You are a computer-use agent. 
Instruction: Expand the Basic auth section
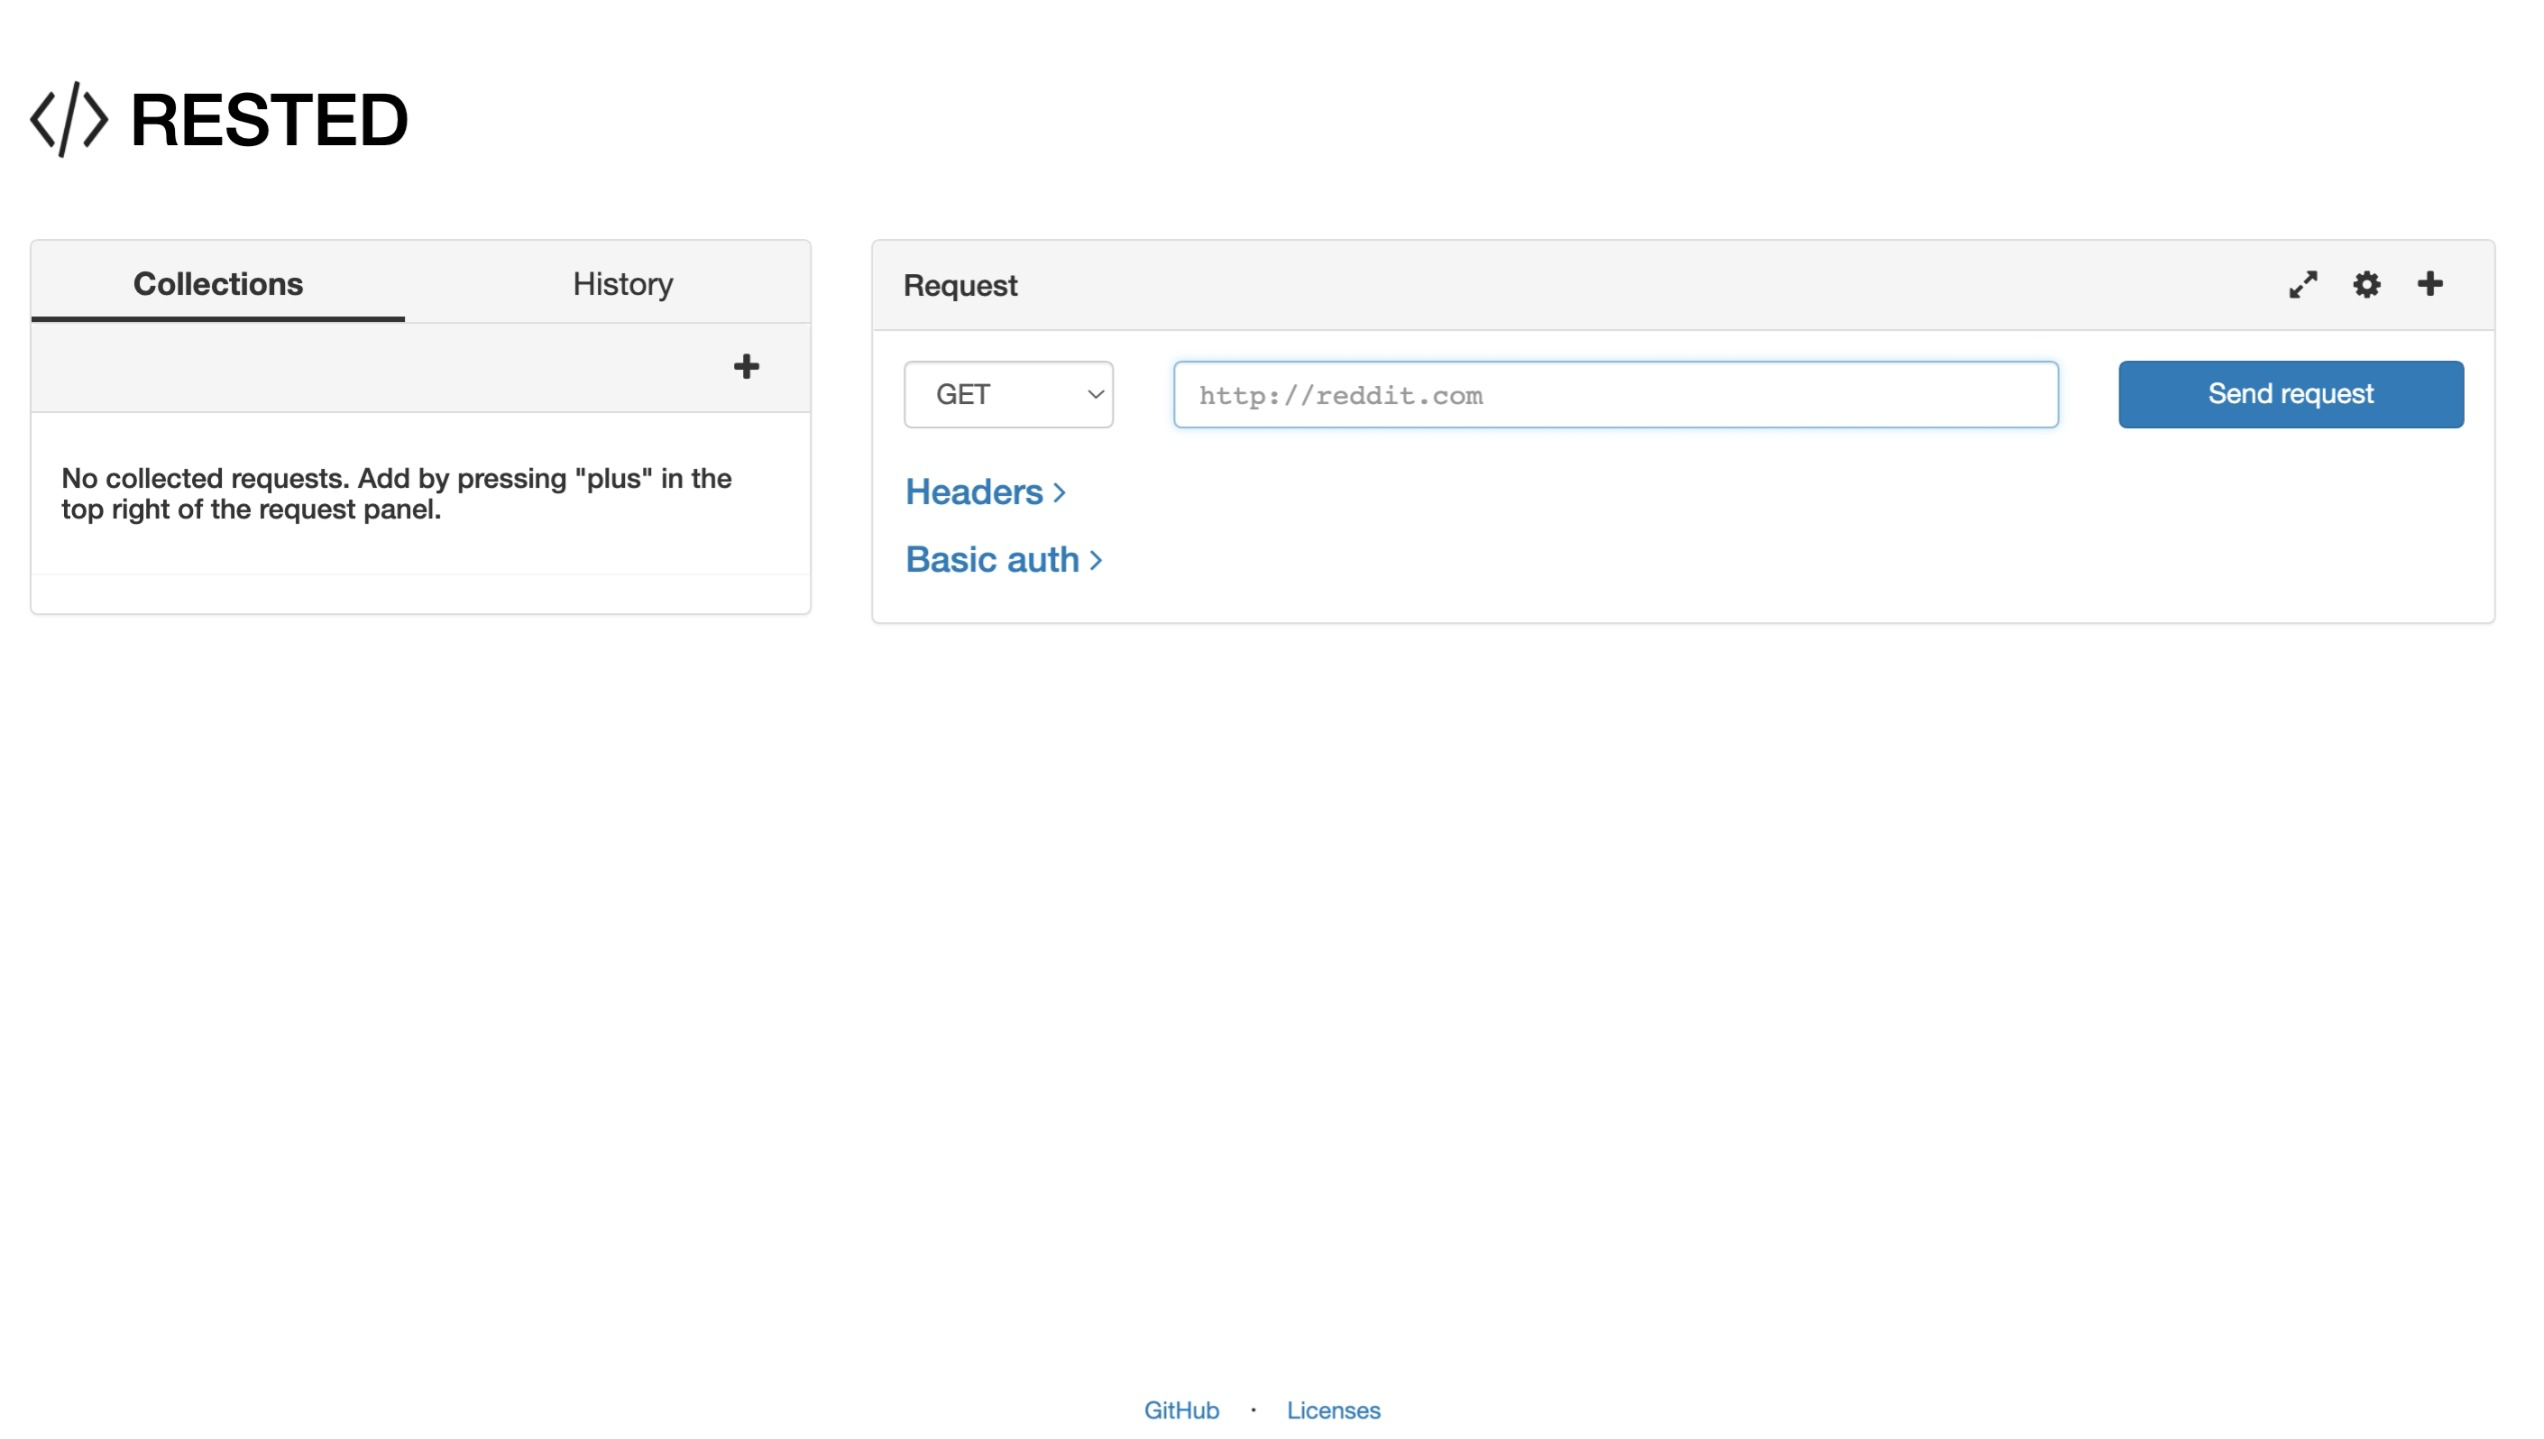(x=992, y=560)
